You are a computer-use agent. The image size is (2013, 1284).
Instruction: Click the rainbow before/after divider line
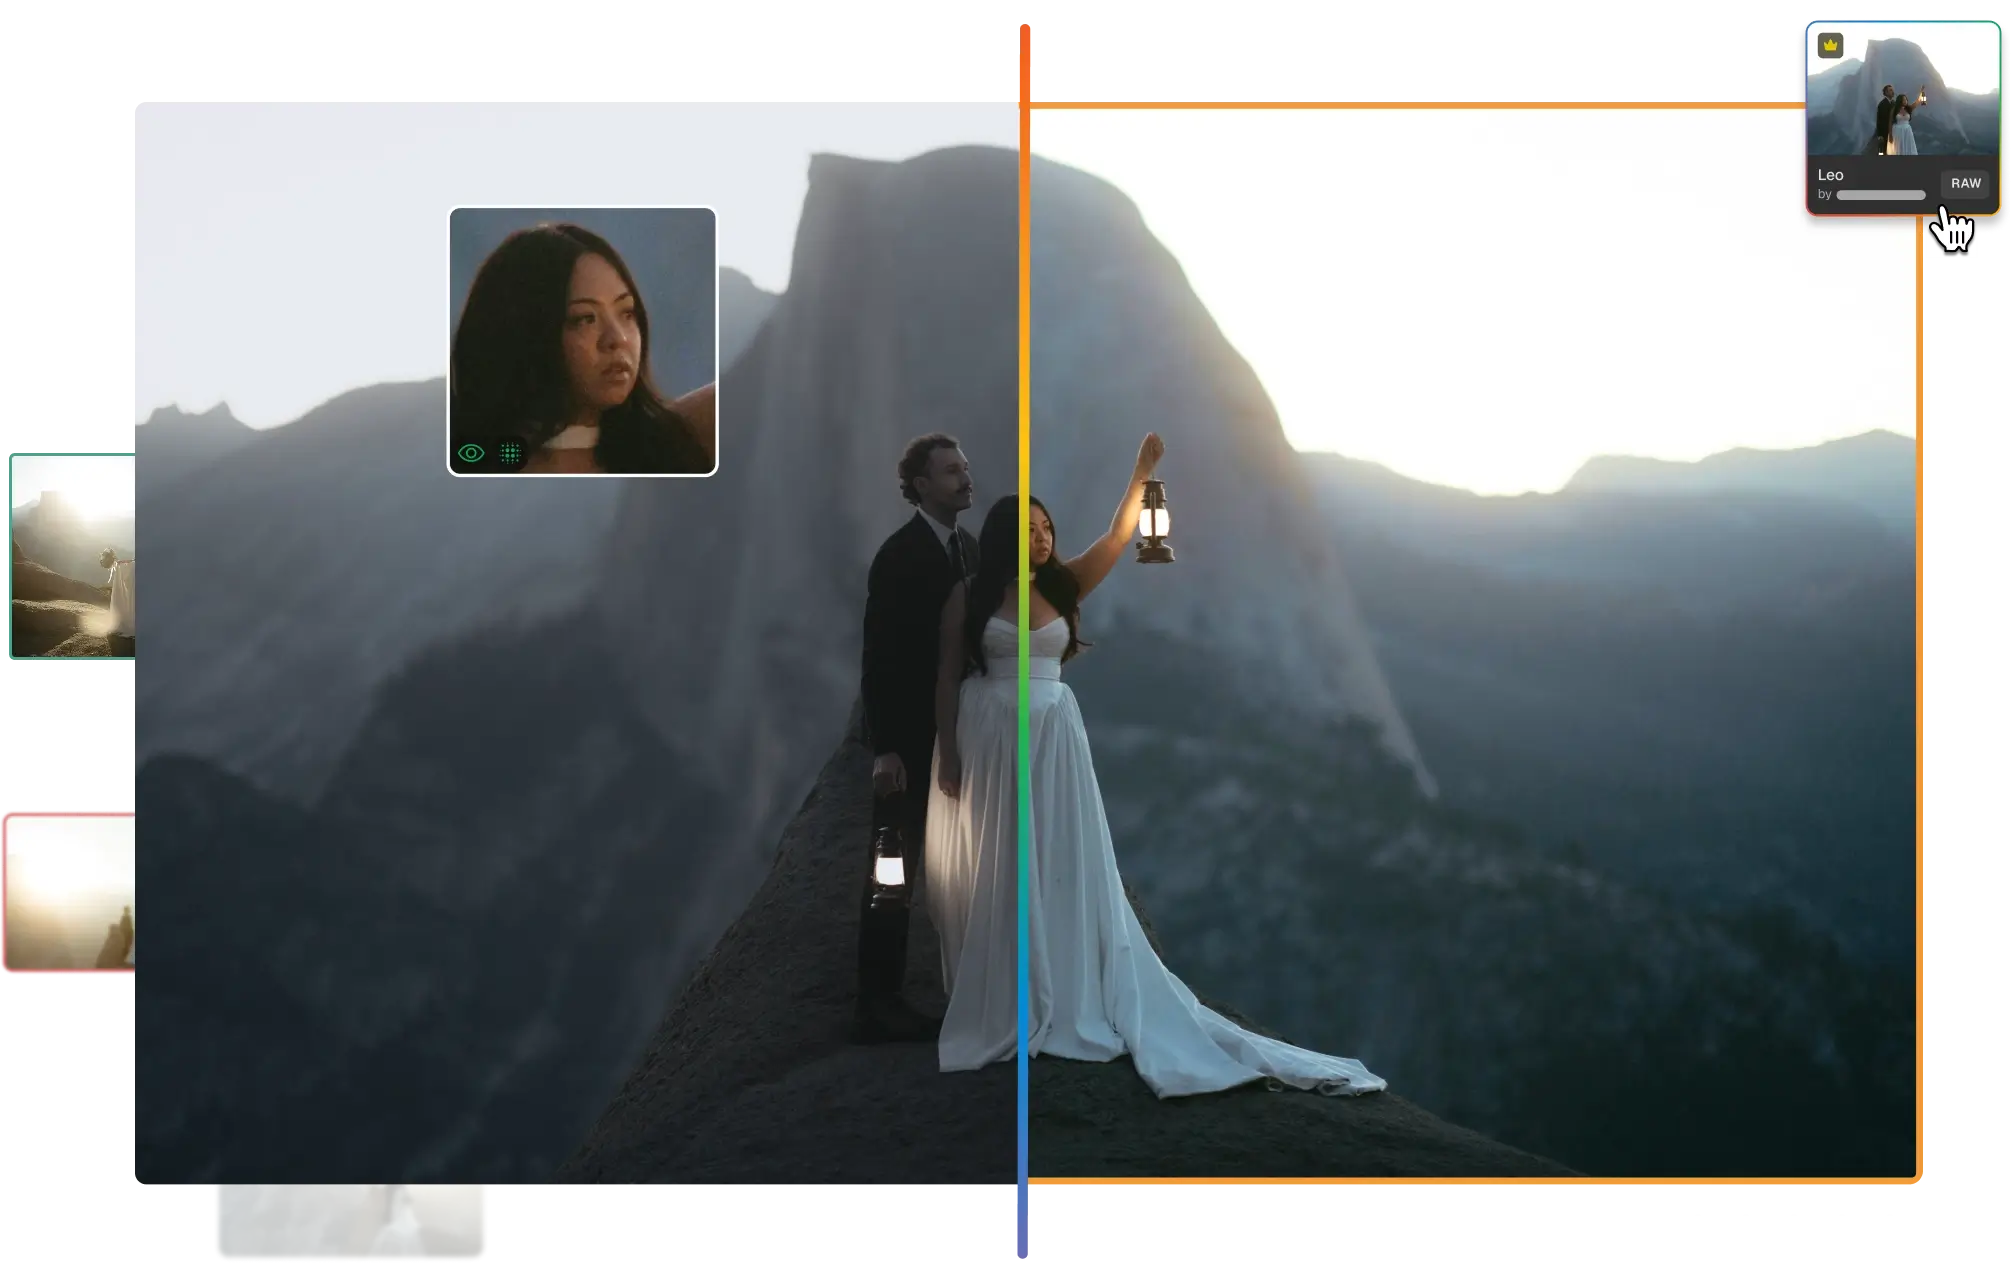click(x=1024, y=640)
